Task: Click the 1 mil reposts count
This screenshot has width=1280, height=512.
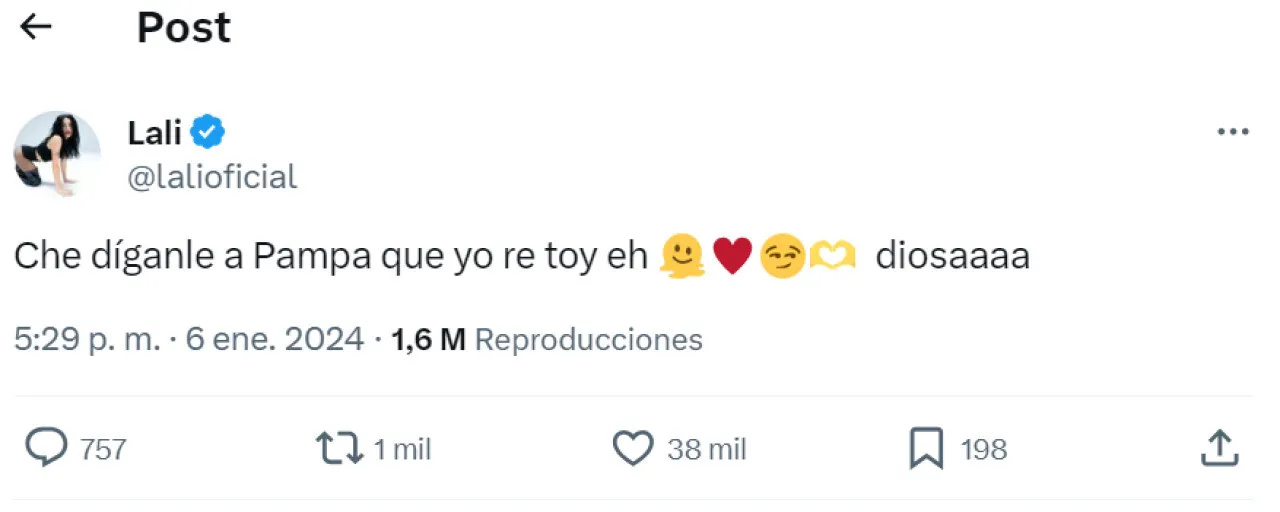Action: [x=402, y=450]
